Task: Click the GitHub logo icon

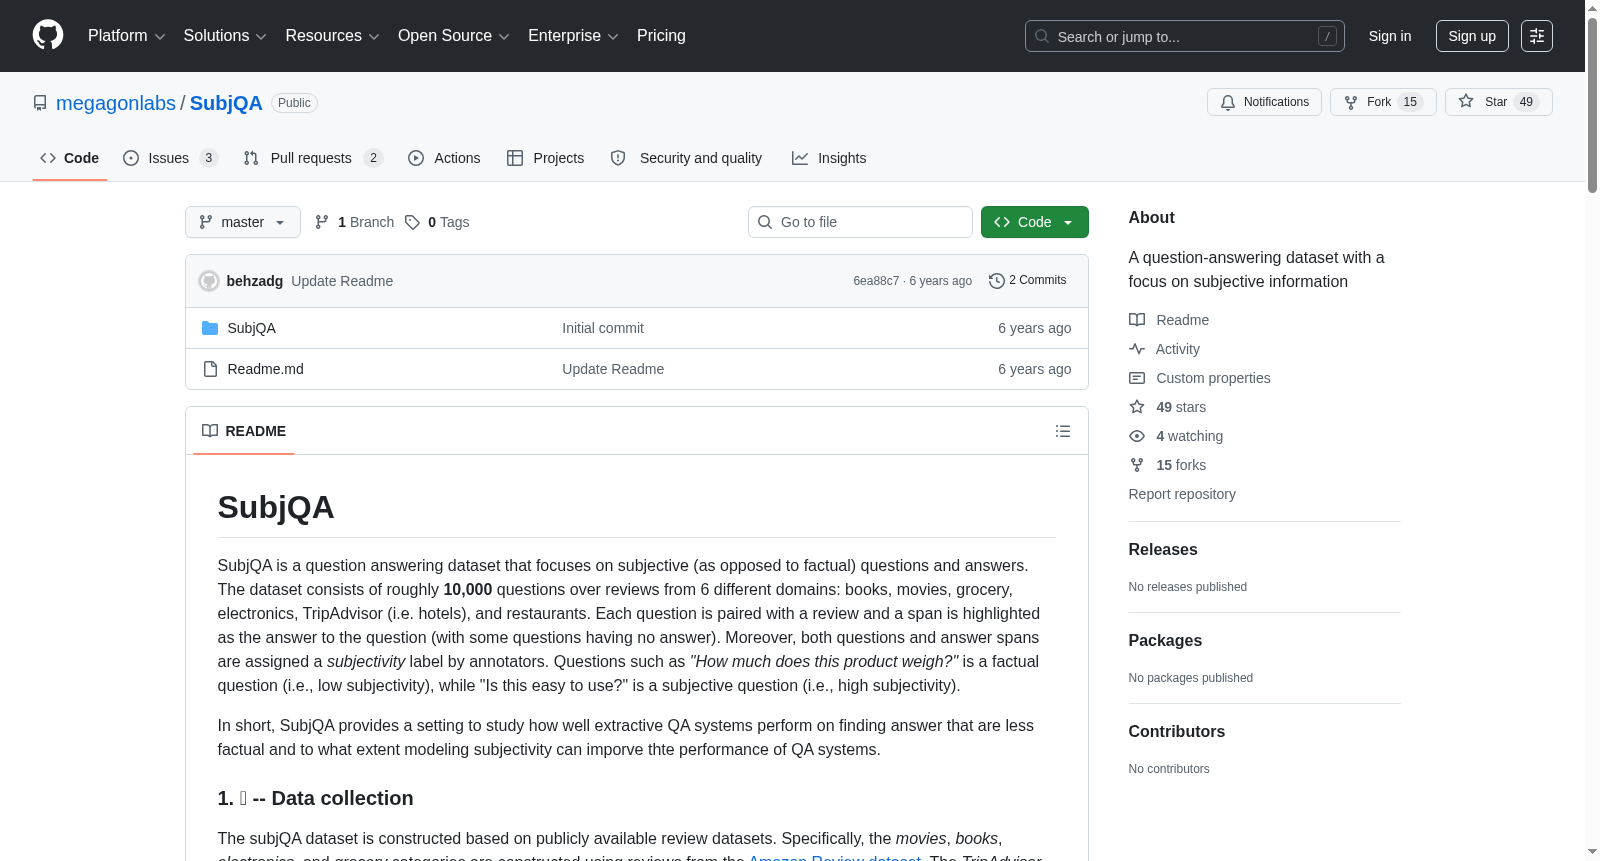Action: click(48, 35)
